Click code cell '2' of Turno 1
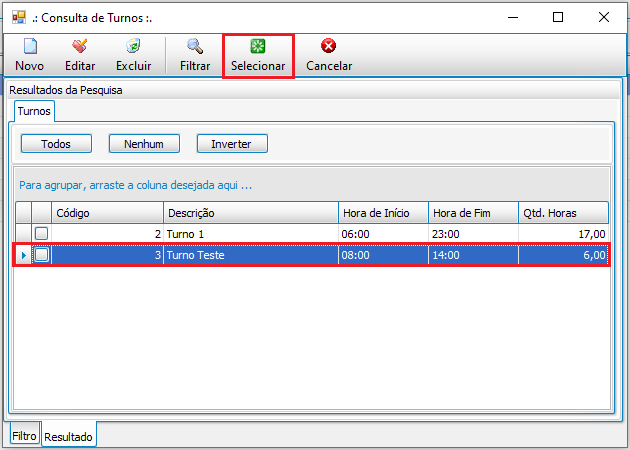Viewport: 630px width, 450px height. point(107,234)
